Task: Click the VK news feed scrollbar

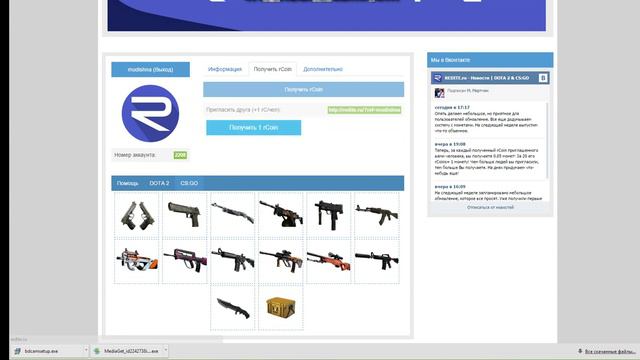Action: click(x=547, y=141)
